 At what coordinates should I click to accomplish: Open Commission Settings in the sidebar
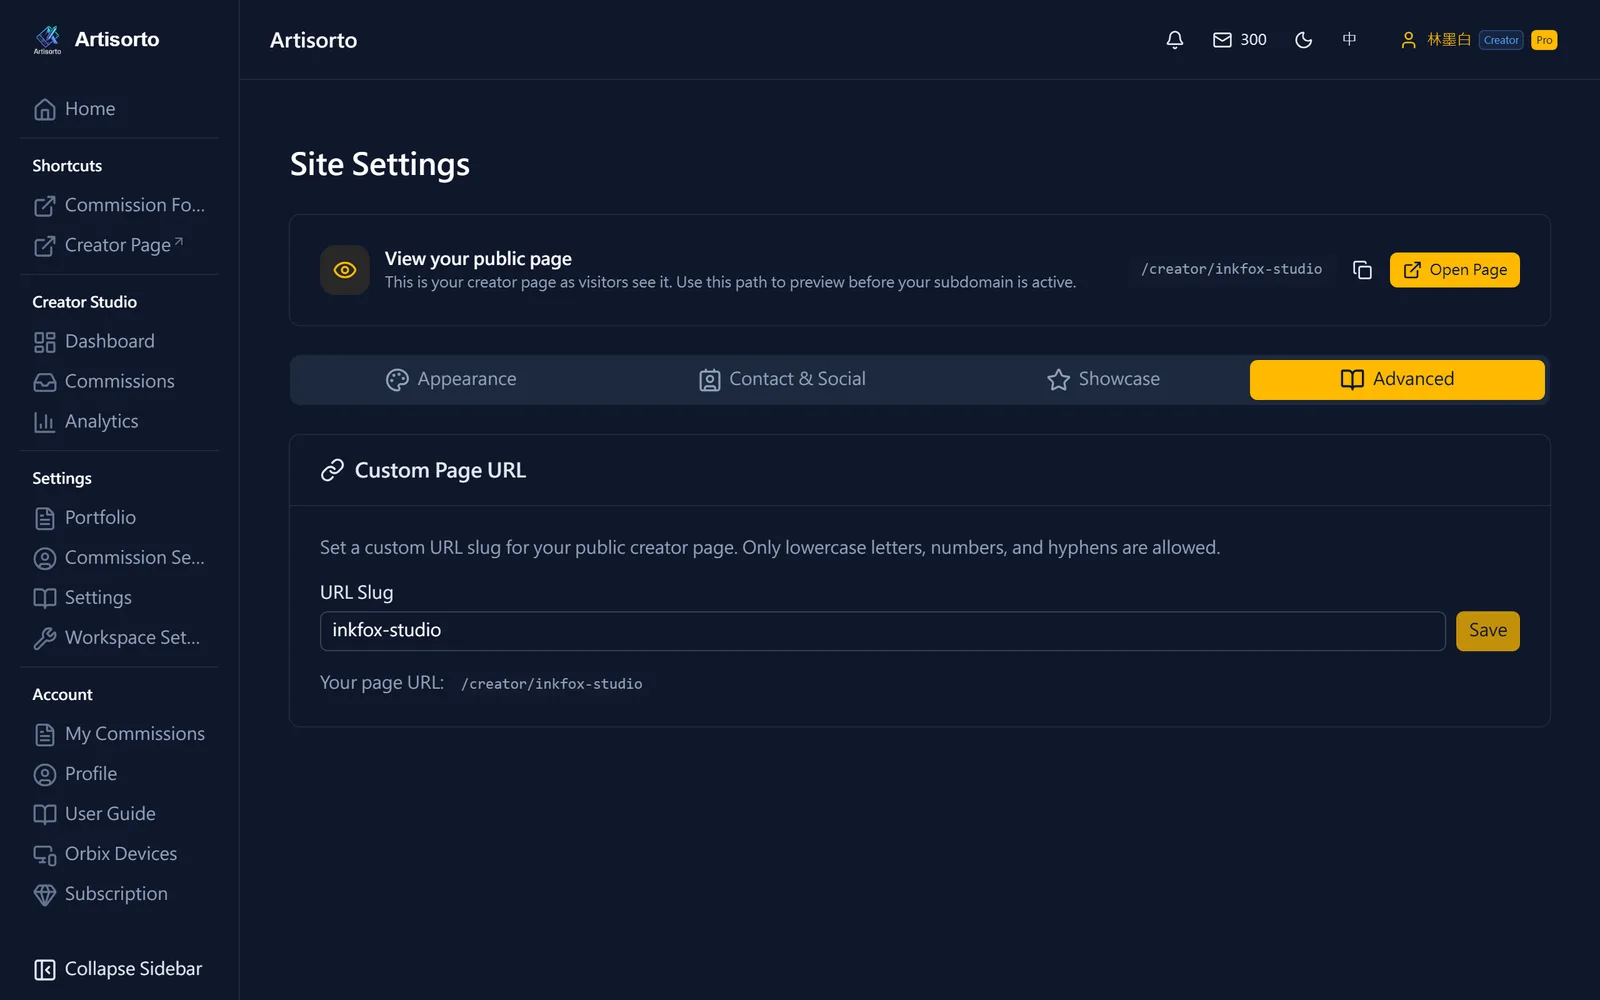120,557
